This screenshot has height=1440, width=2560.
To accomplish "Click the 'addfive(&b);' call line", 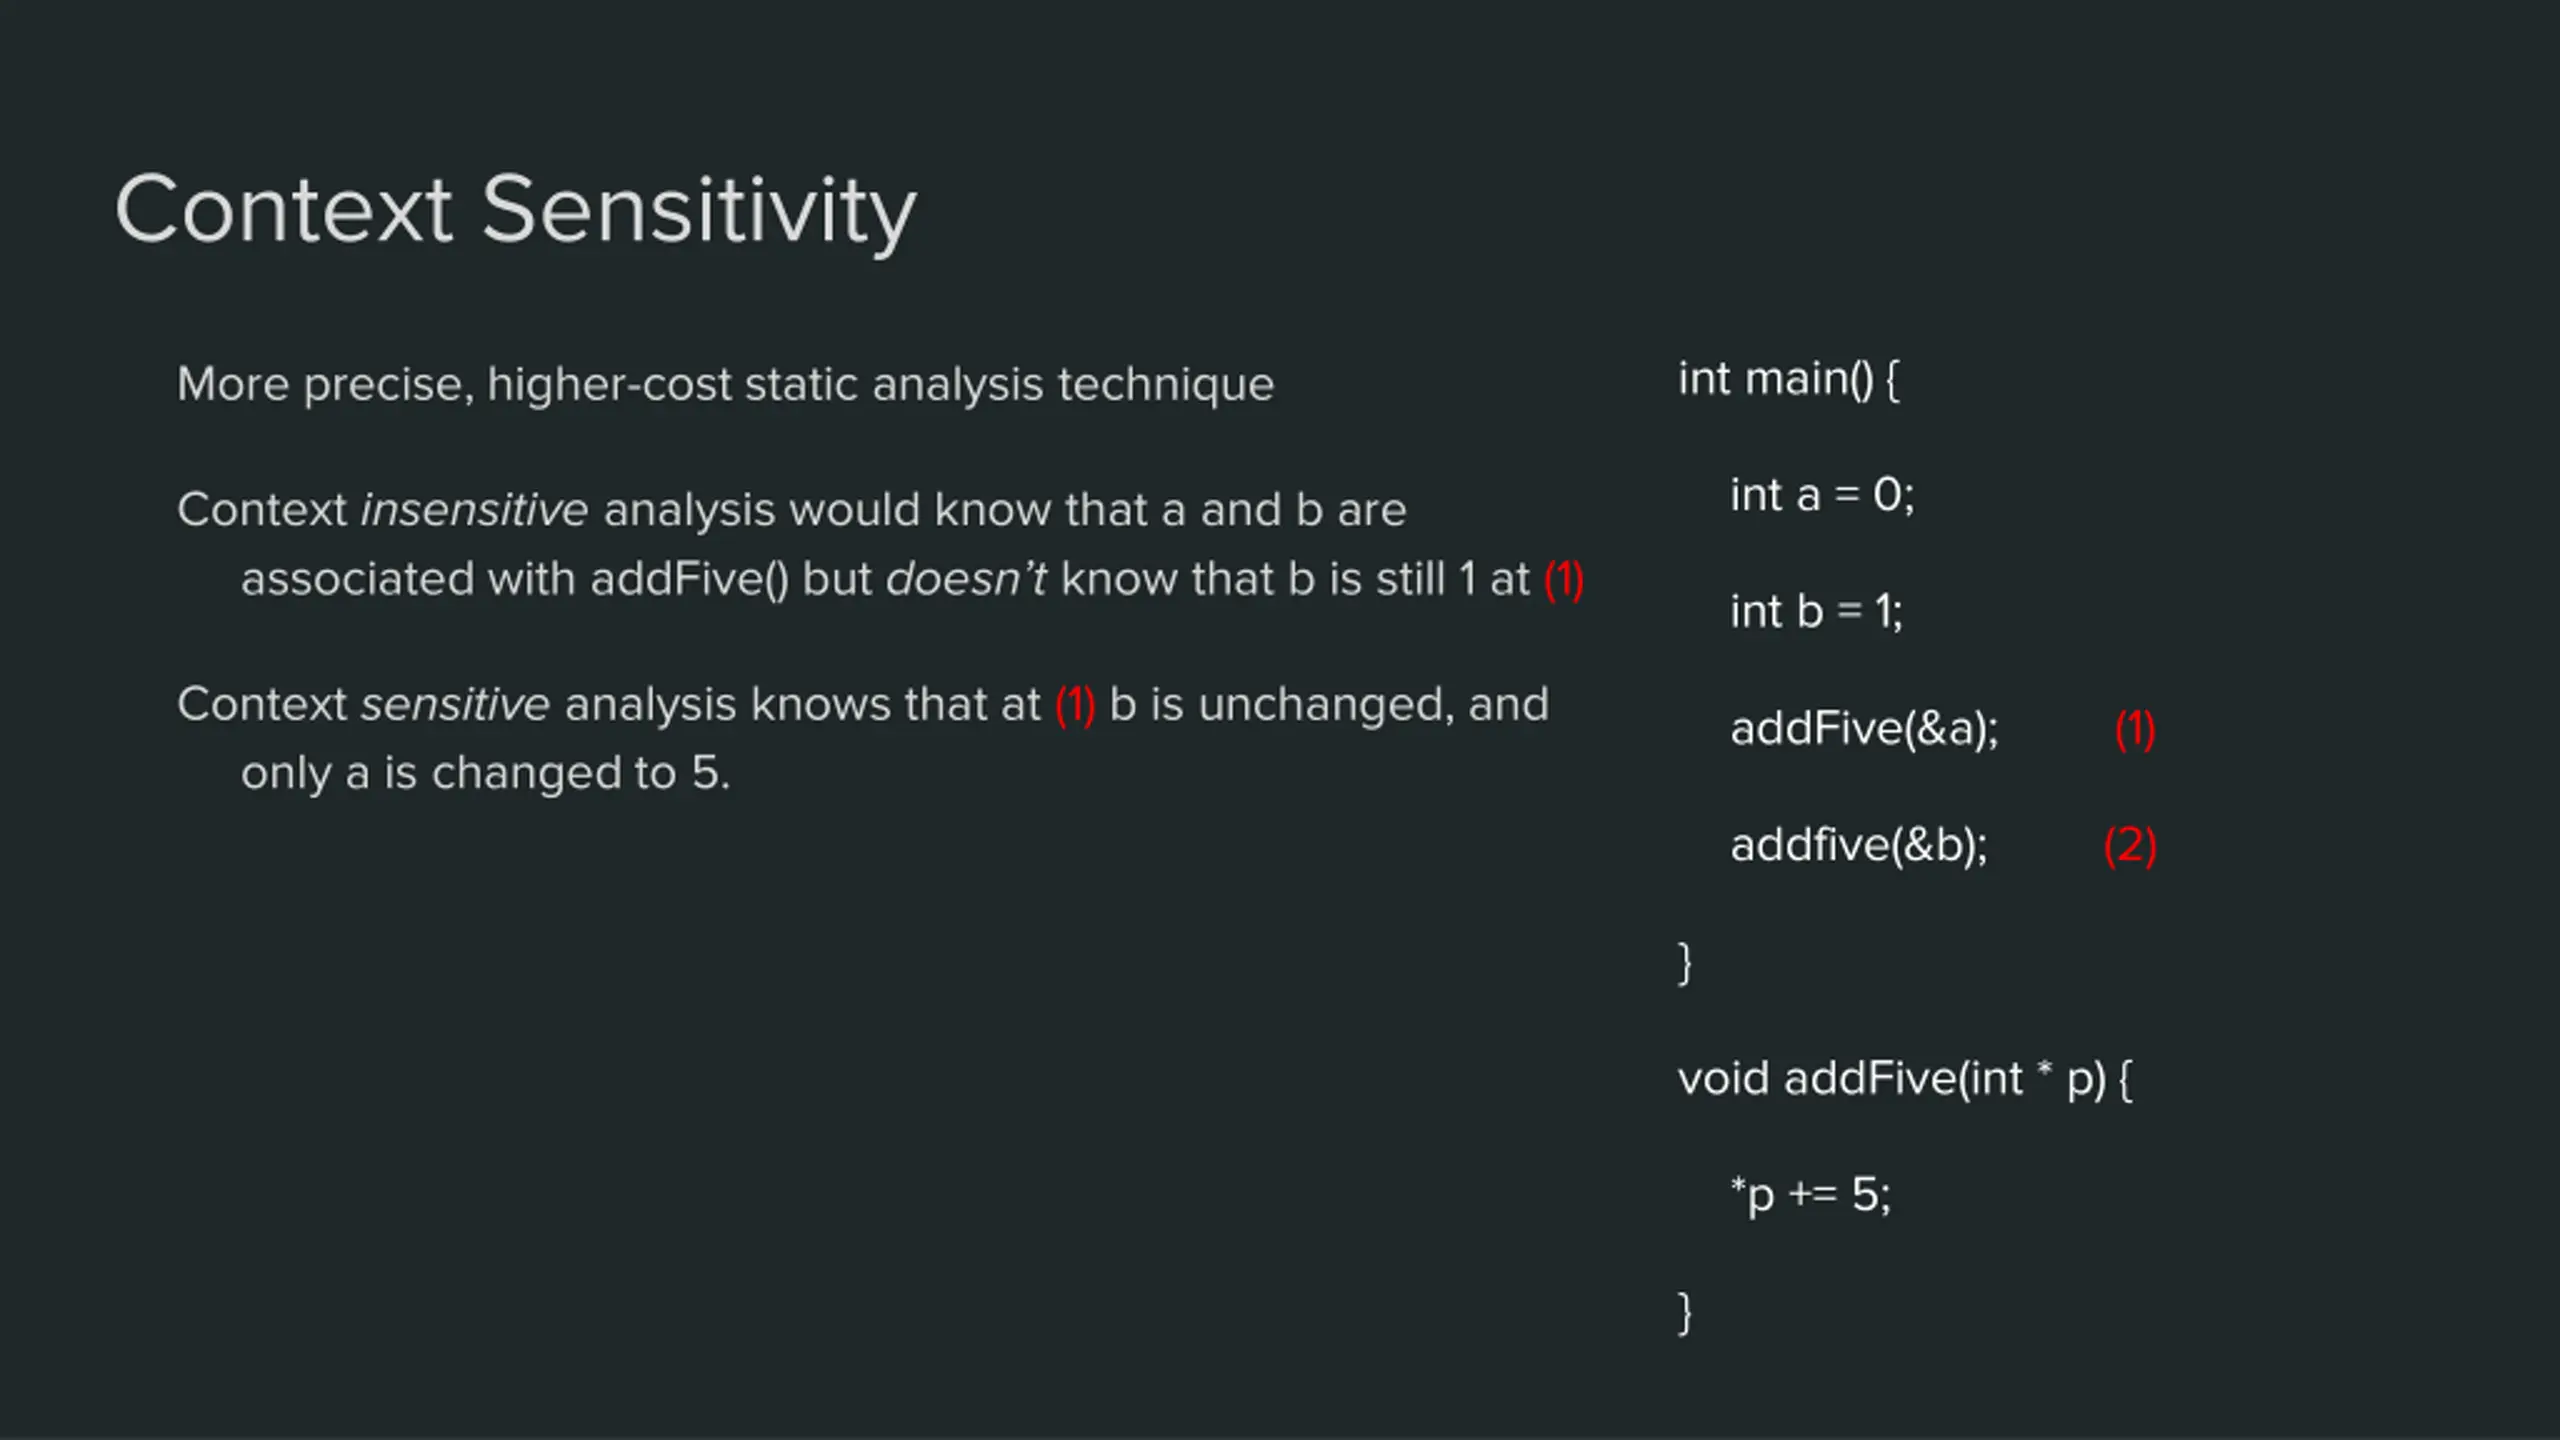I will [x=1859, y=845].
